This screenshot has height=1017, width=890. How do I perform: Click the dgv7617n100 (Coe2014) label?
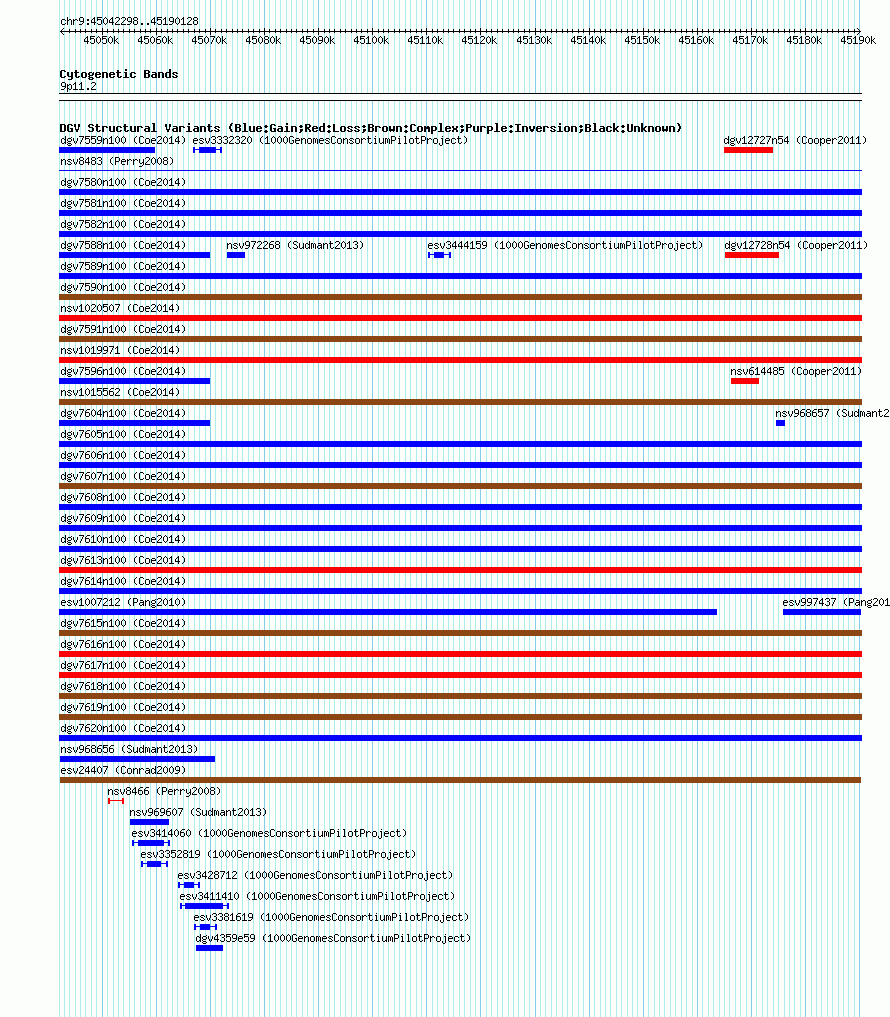tap(123, 665)
